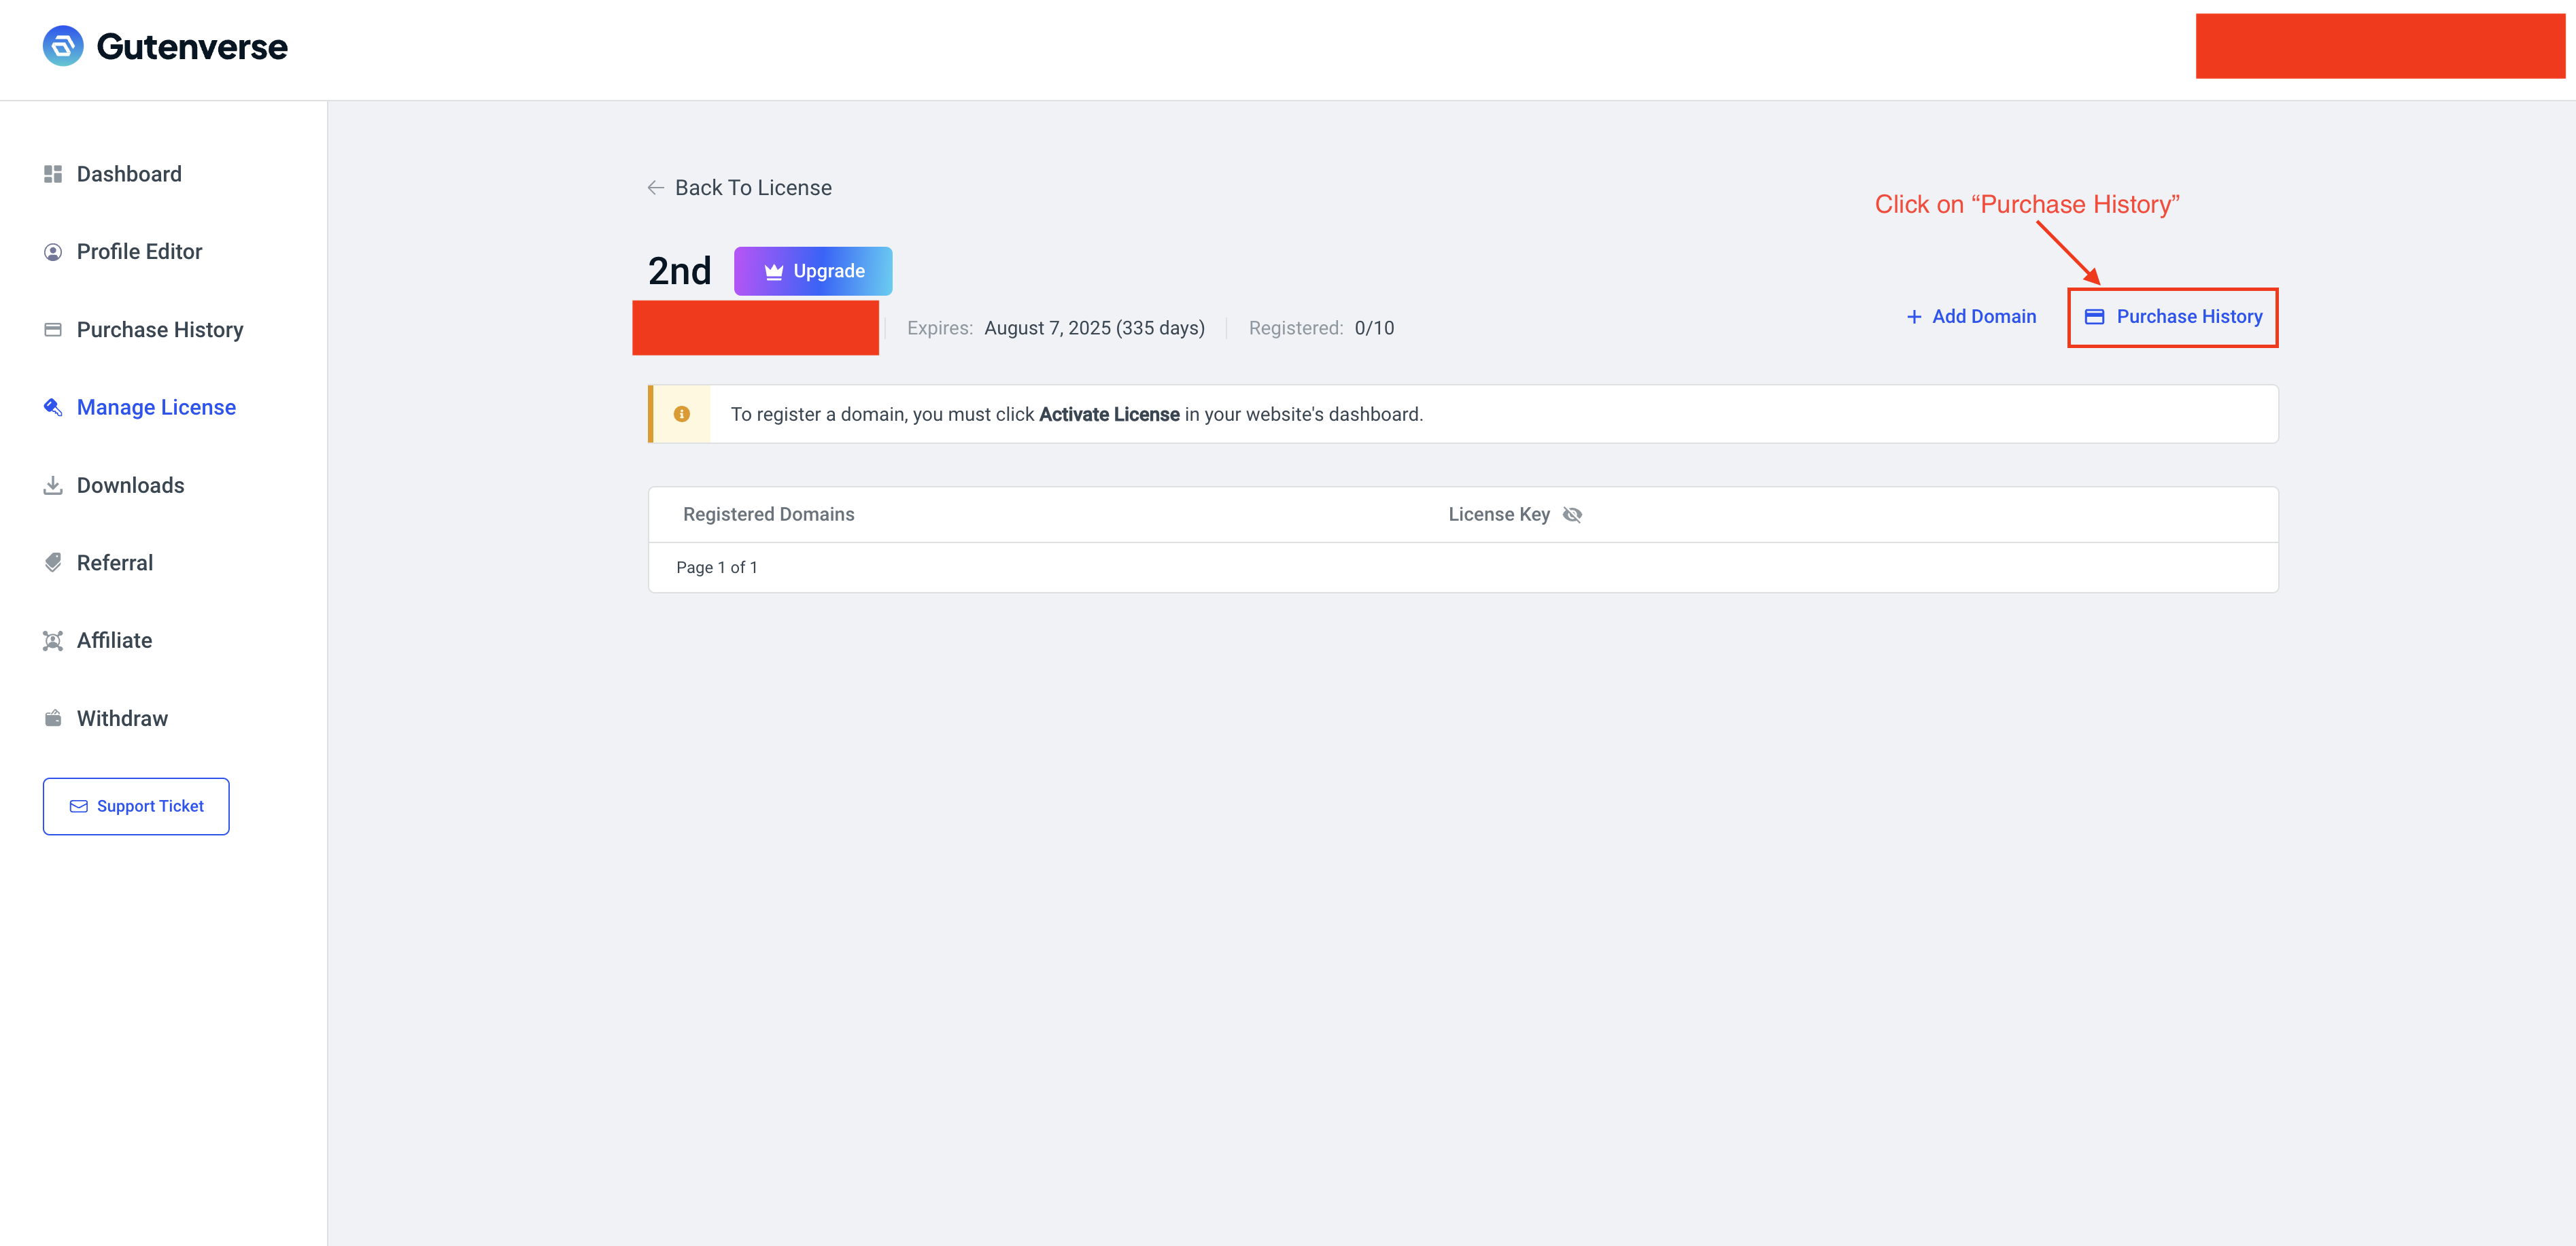Click the Referral tag icon
Image resolution: width=2576 pixels, height=1246 pixels.
(x=53, y=563)
